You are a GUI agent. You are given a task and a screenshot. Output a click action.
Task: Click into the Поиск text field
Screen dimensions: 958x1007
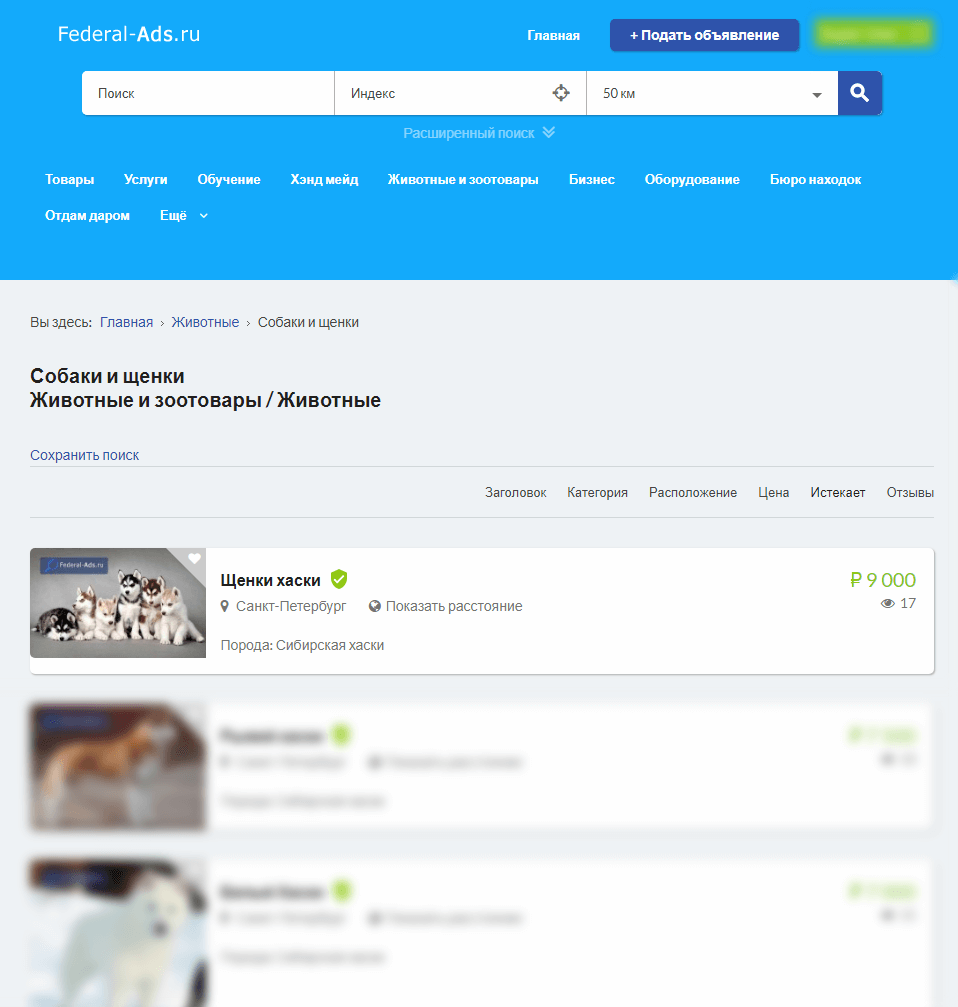(x=208, y=93)
